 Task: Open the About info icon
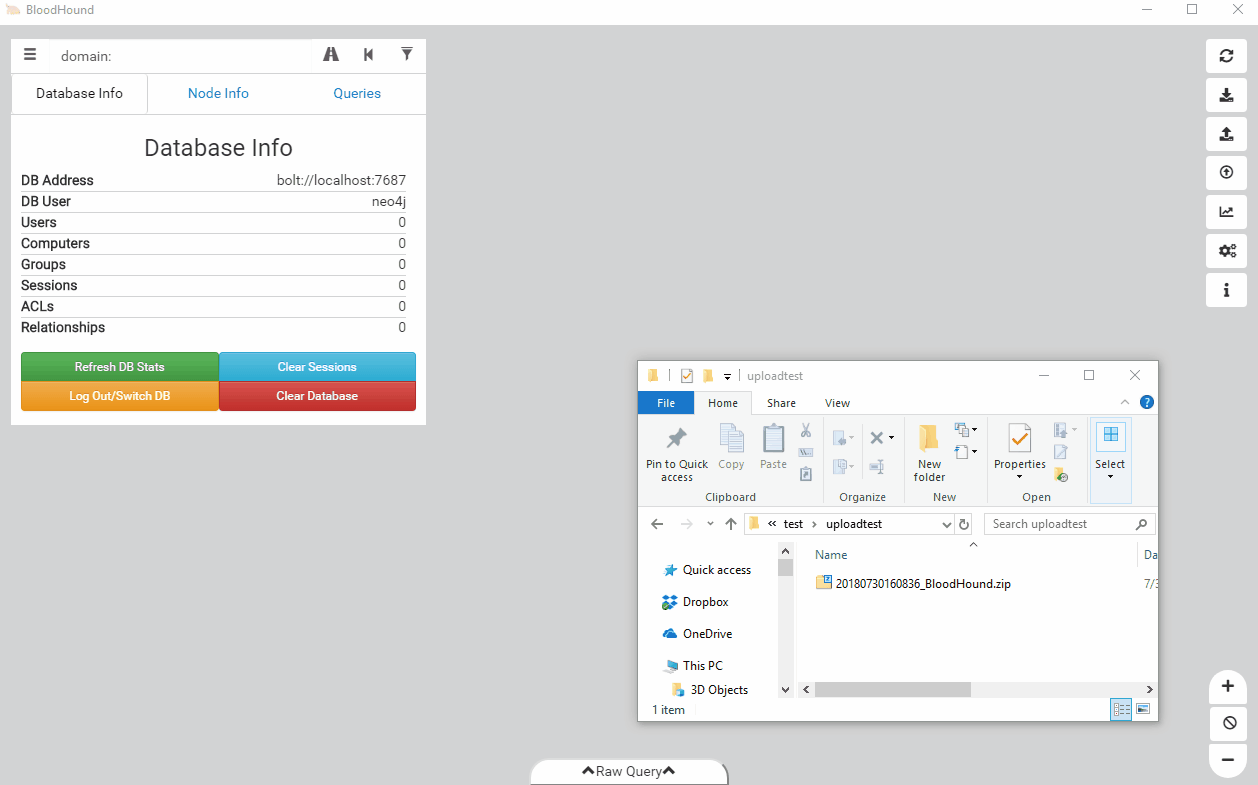point(1226,290)
